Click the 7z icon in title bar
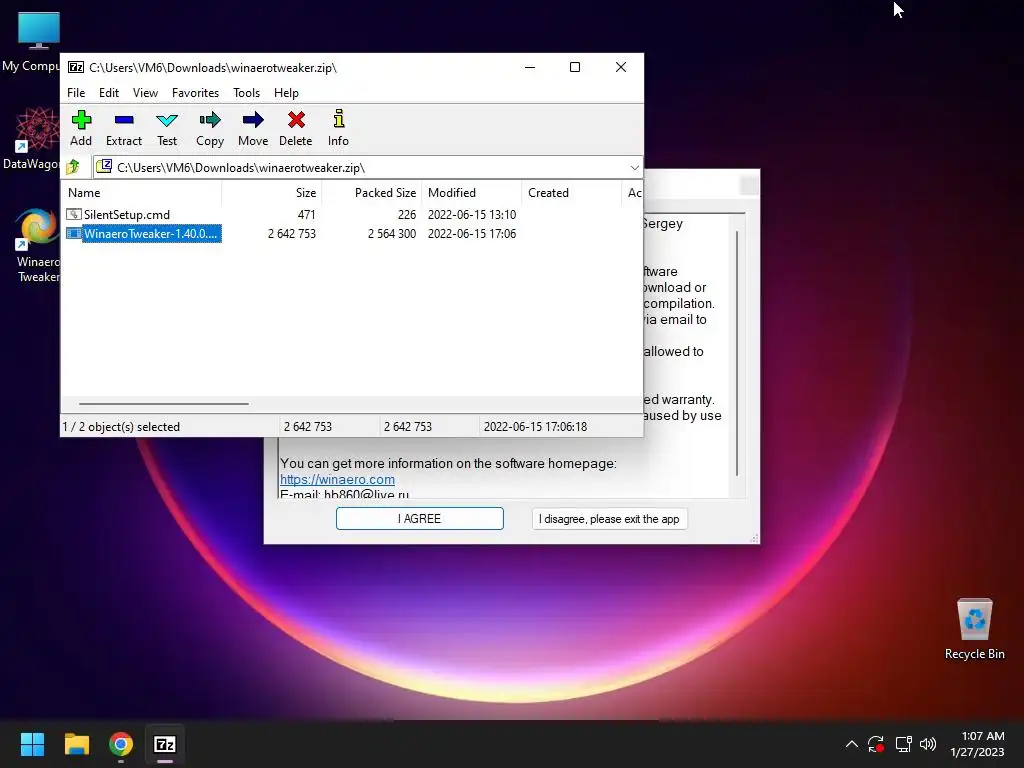The image size is (1024, 768). (76, 67)
